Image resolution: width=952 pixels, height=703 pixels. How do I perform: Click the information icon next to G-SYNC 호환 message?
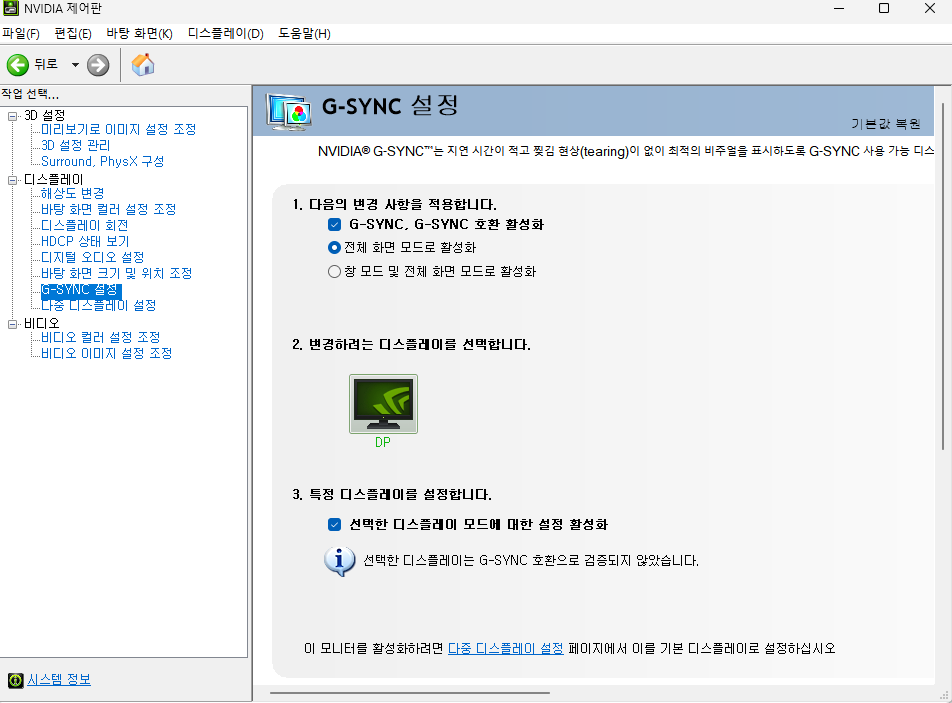pyautogui.click(x=339, y=561)
